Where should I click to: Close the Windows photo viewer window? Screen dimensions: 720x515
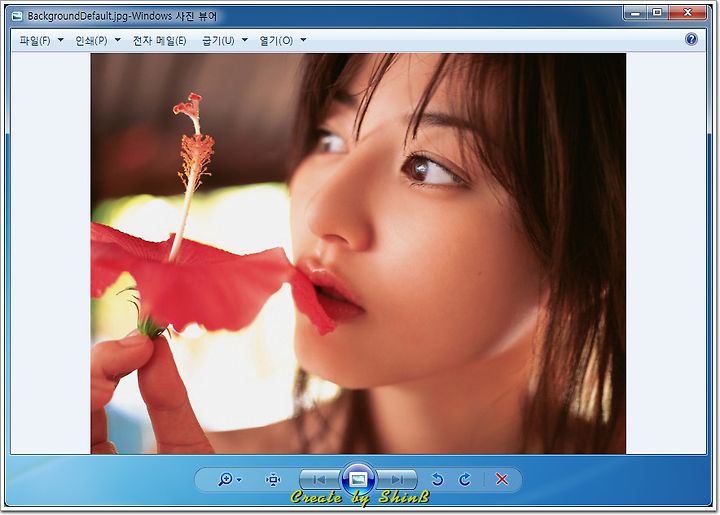pyautogui.click(x=687, y=13)
